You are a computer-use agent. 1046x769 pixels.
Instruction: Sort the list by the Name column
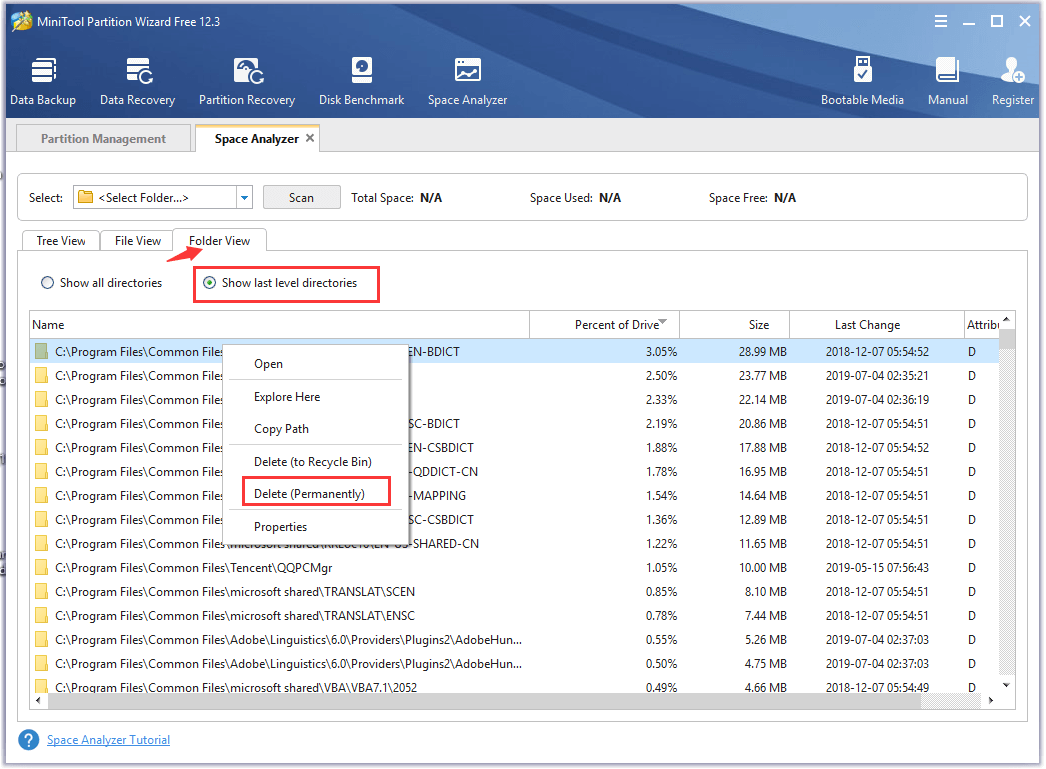[x=280, y=325]
